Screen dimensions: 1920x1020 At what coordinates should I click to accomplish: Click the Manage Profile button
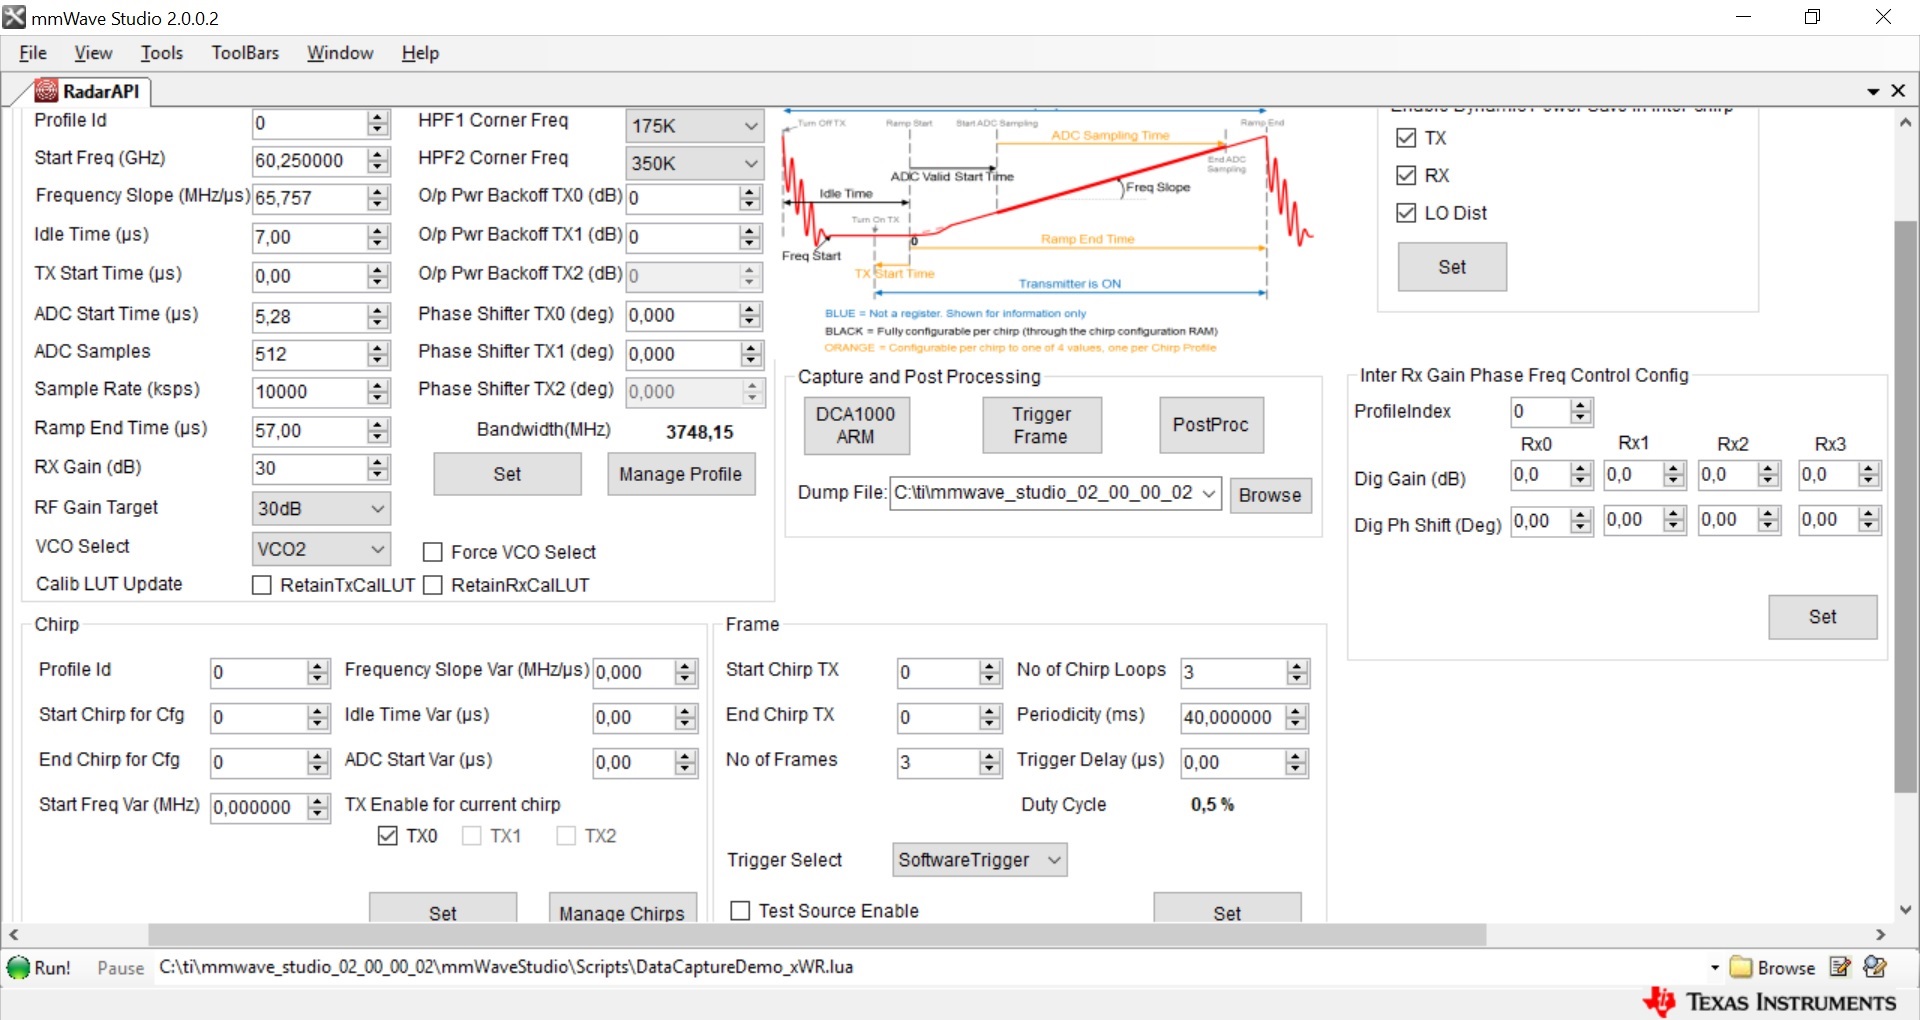[x=680, y=474]
